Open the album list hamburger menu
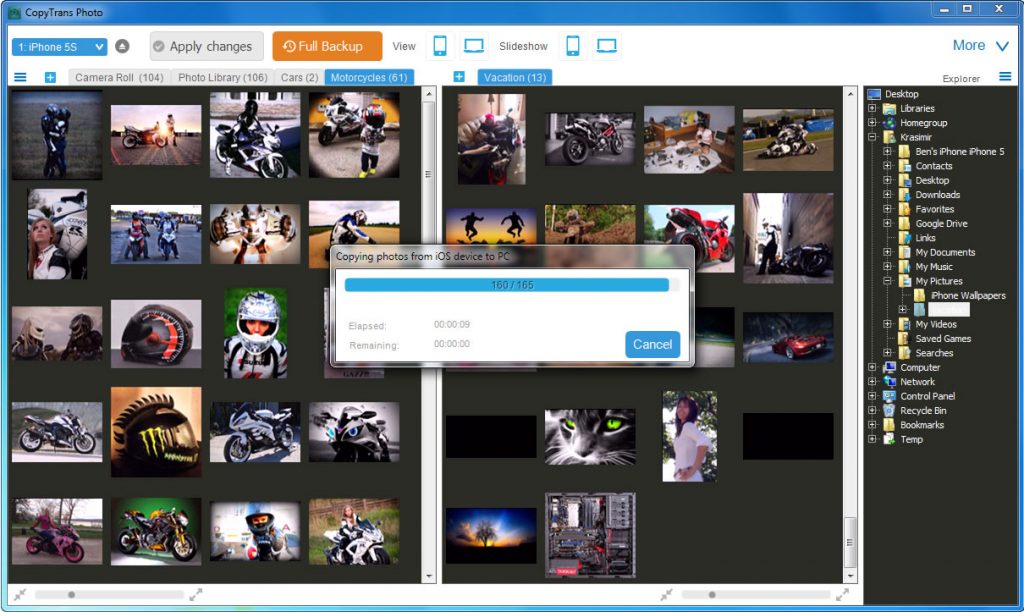Image resolution: width=1024 pixels, height=612 pixels. pyautogui.click(x=19, y=77)
